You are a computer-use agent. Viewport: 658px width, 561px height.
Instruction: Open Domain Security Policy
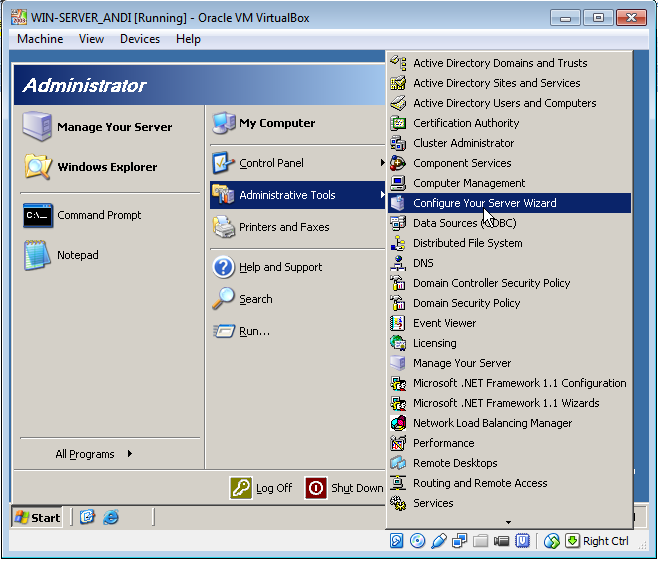coord(509,303)
